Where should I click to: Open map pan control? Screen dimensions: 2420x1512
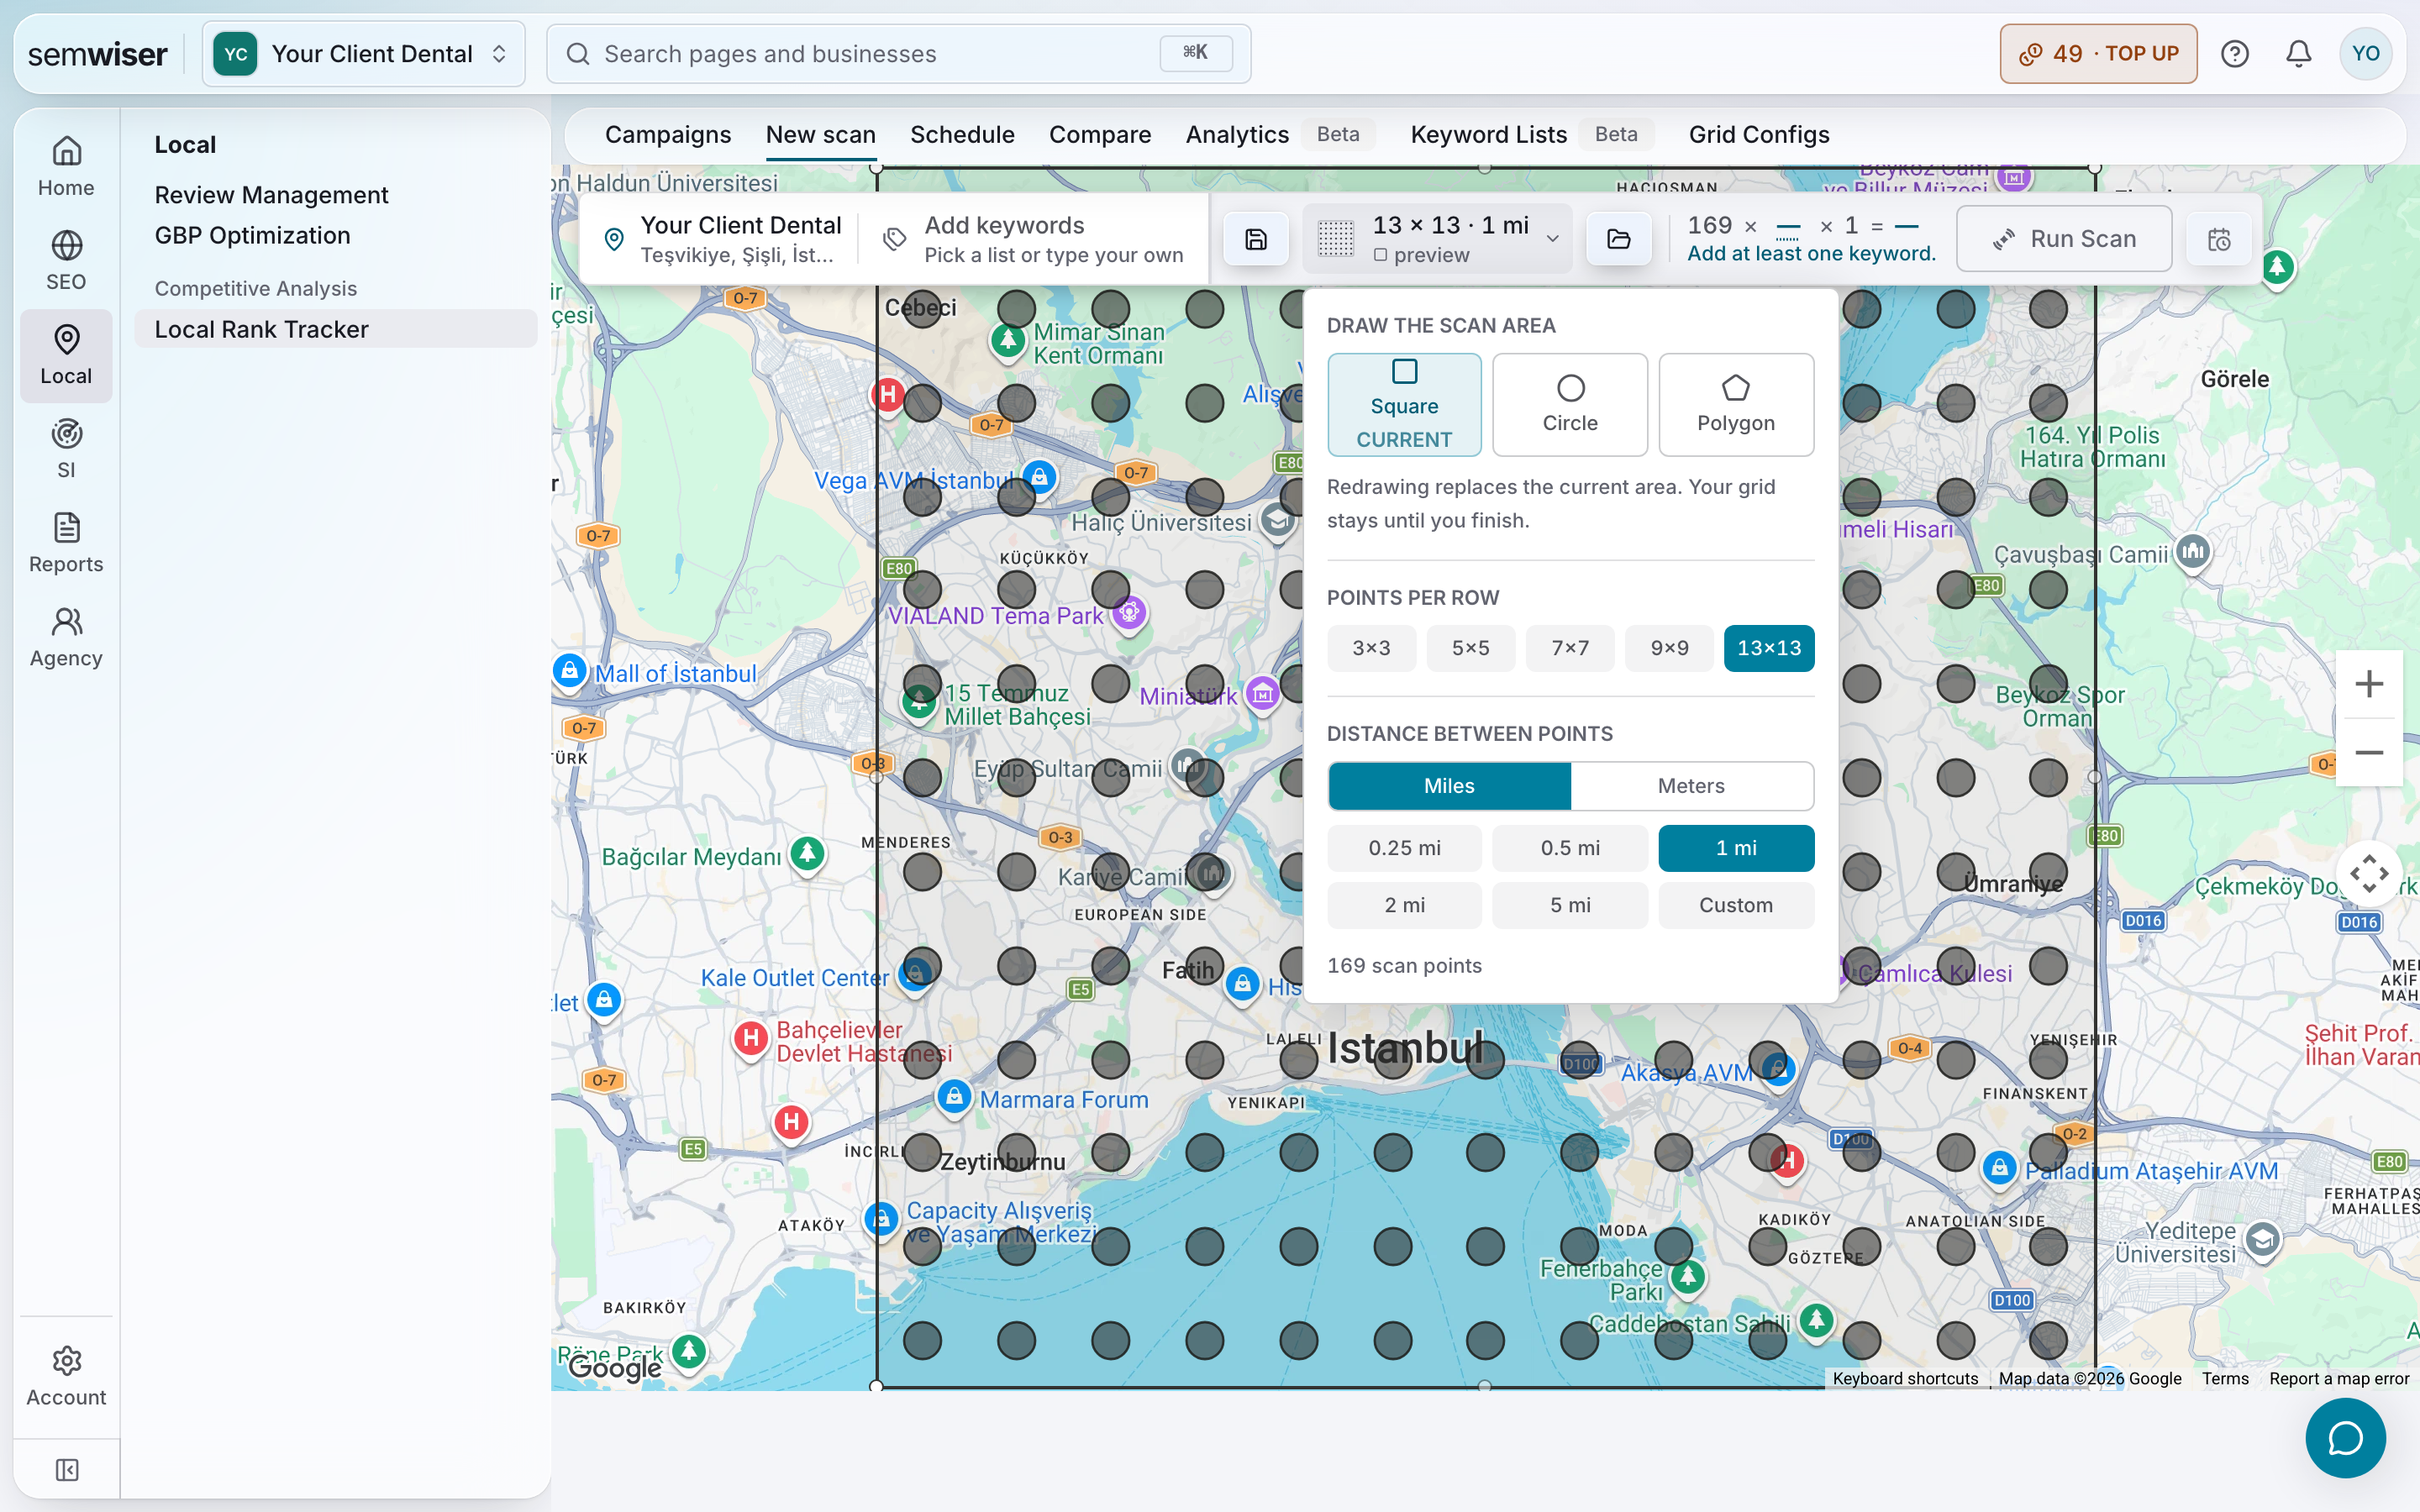click(x=2369, y=874)
